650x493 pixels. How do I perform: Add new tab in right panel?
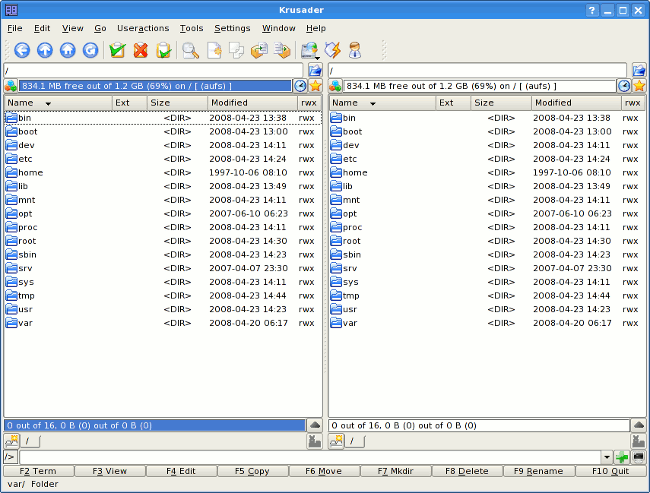point(336,441)
